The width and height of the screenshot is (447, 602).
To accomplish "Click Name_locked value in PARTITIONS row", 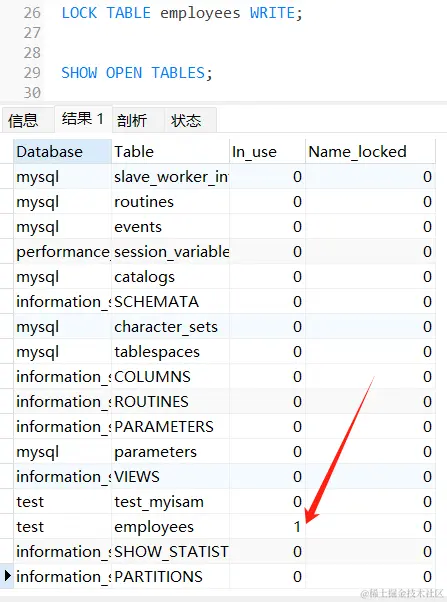I will 371,576.
